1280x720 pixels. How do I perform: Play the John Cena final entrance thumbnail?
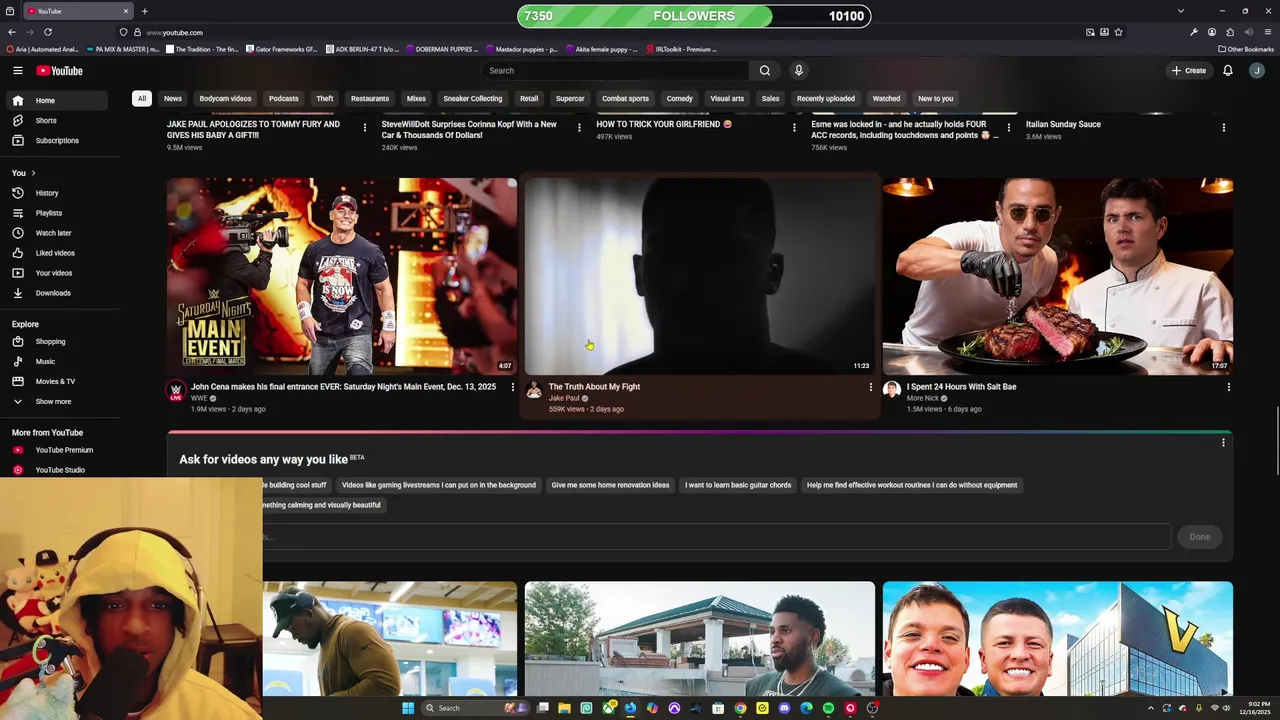tap(342, 276)
